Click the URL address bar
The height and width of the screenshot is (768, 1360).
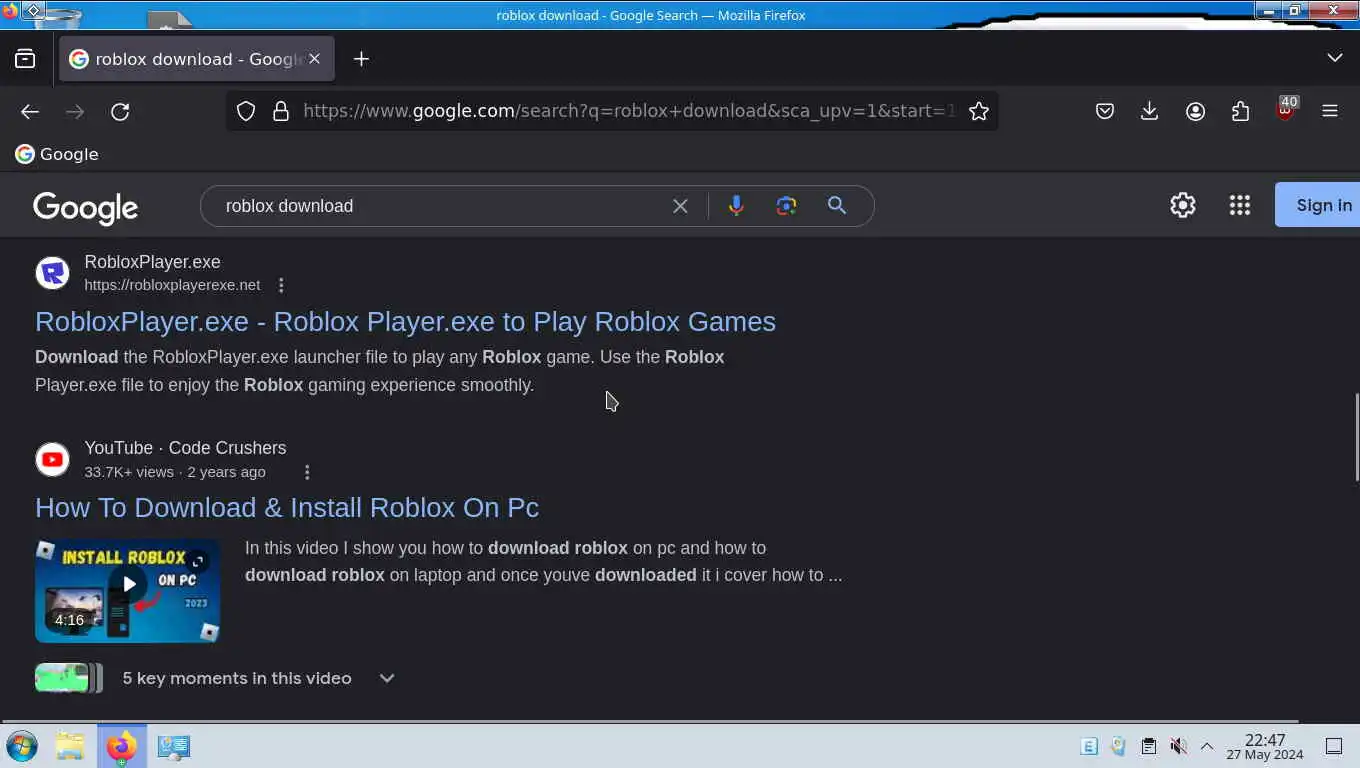coord(629,111)
